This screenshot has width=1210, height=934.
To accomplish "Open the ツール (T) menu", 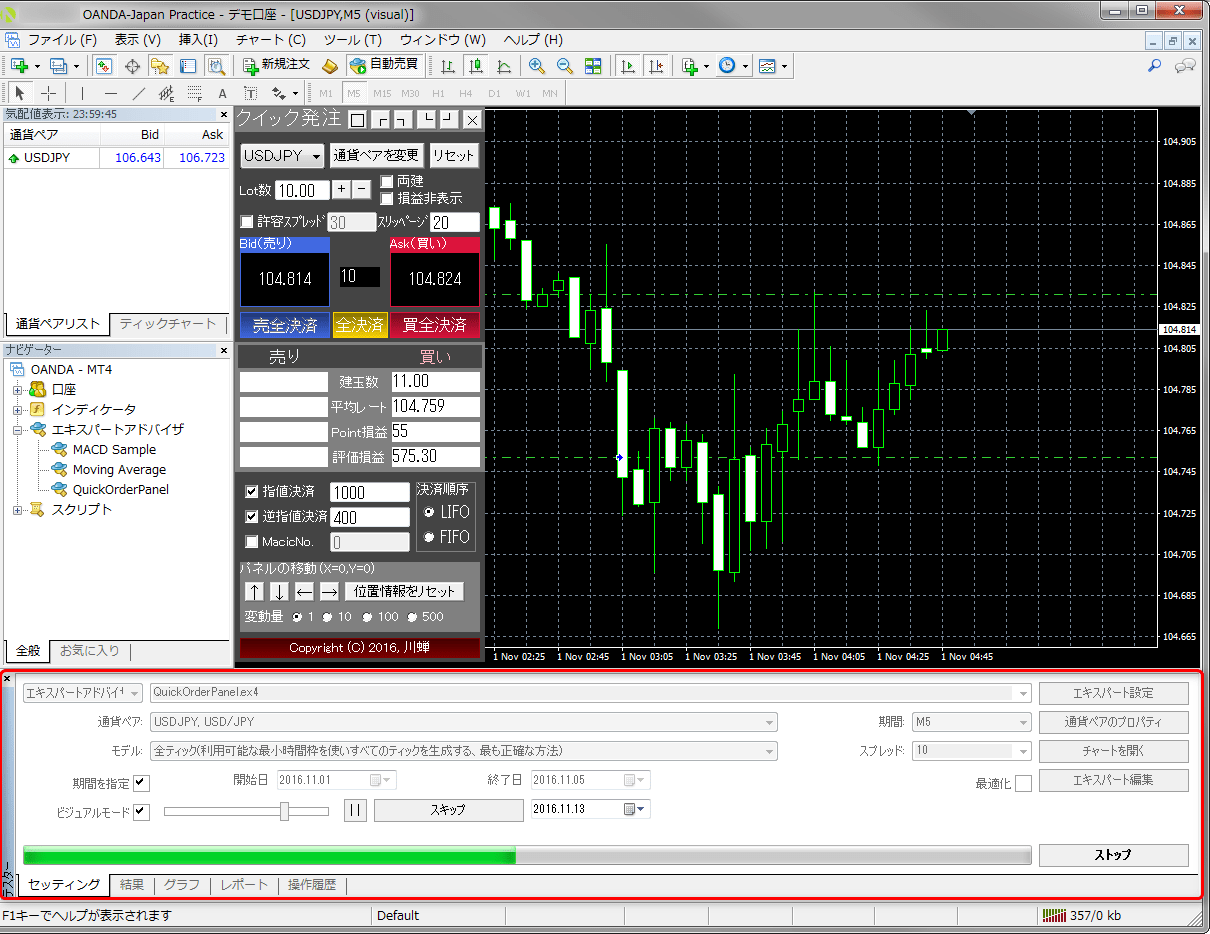I will pos(353,40).
